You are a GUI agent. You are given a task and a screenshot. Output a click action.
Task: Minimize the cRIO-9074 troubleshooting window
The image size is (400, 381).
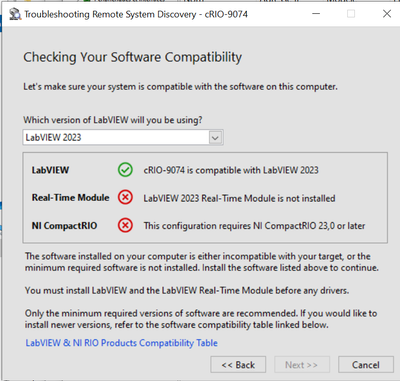[316, 14]
